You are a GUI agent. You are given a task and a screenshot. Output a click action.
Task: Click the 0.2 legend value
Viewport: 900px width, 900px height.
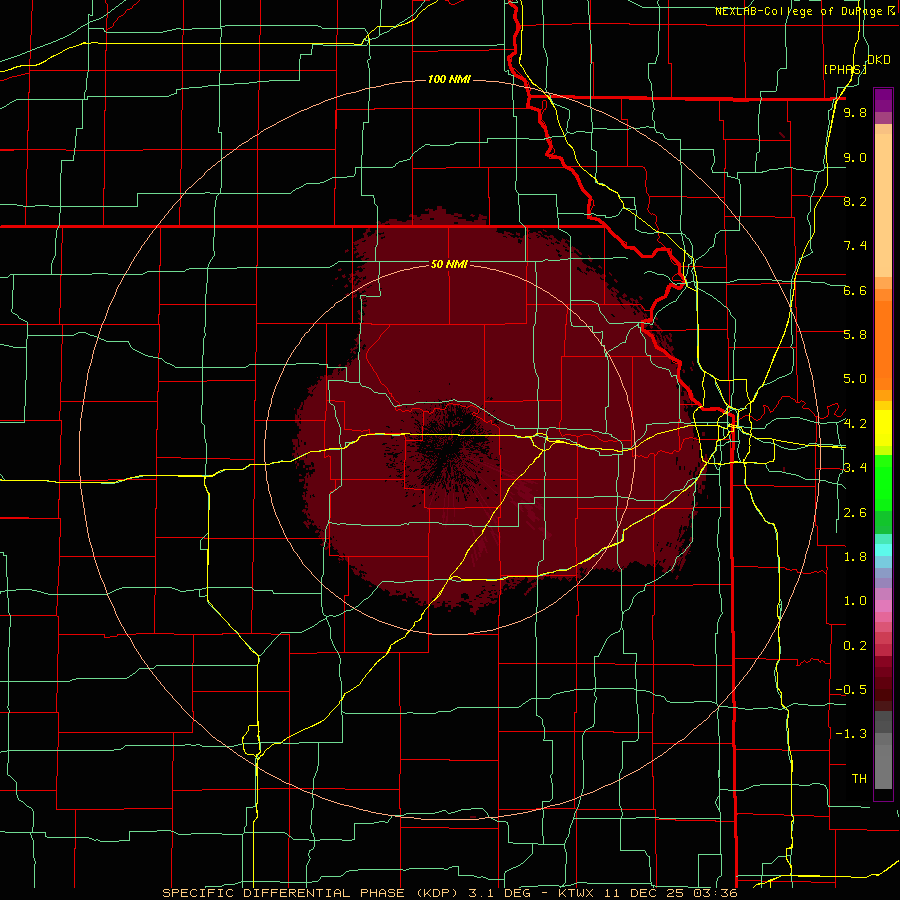click(x=855, y=646)
